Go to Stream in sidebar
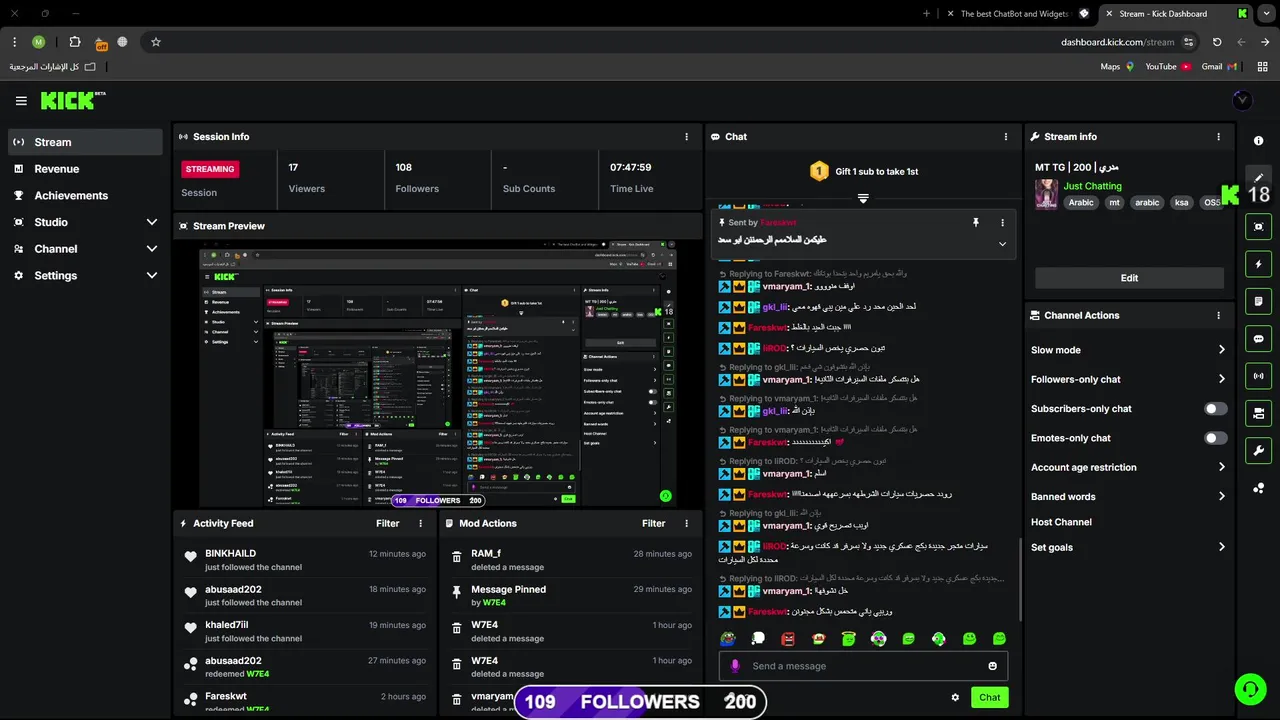 point(86,142)
